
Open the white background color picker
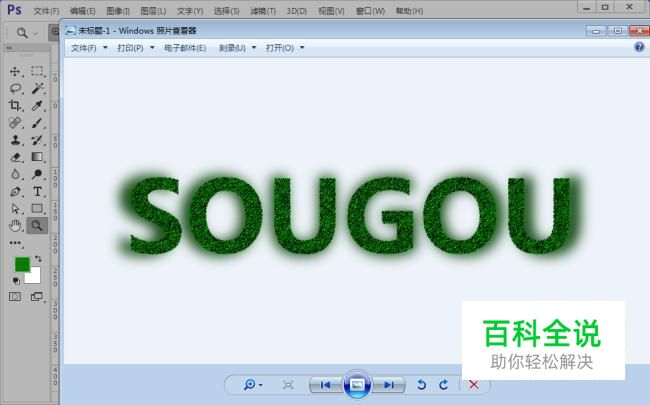[x=34, y=276]
